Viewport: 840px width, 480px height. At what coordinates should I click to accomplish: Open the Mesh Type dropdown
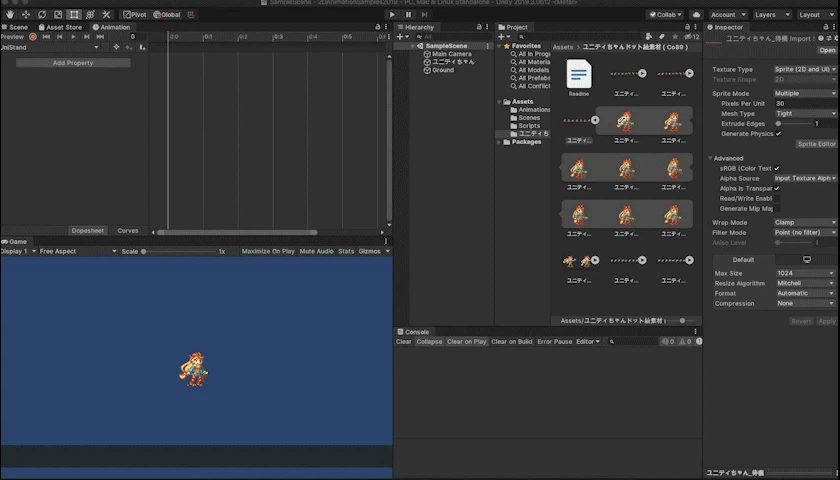coord(805,114)
